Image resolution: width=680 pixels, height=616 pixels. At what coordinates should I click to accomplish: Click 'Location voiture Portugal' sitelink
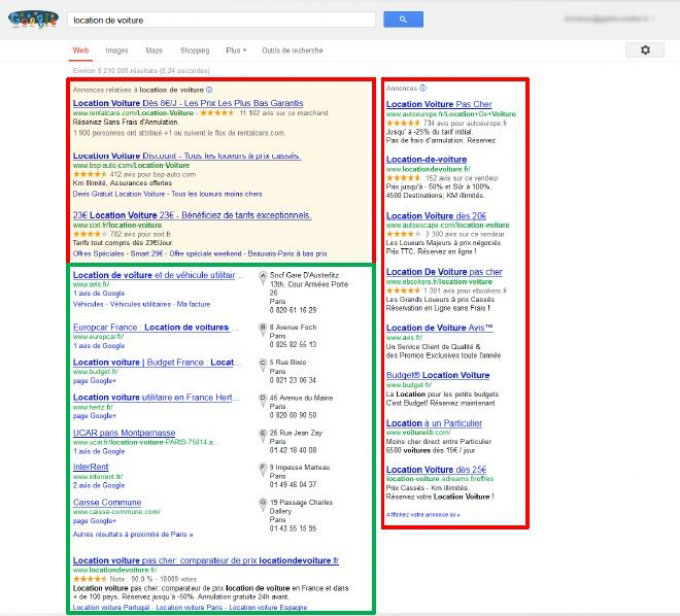111,607
